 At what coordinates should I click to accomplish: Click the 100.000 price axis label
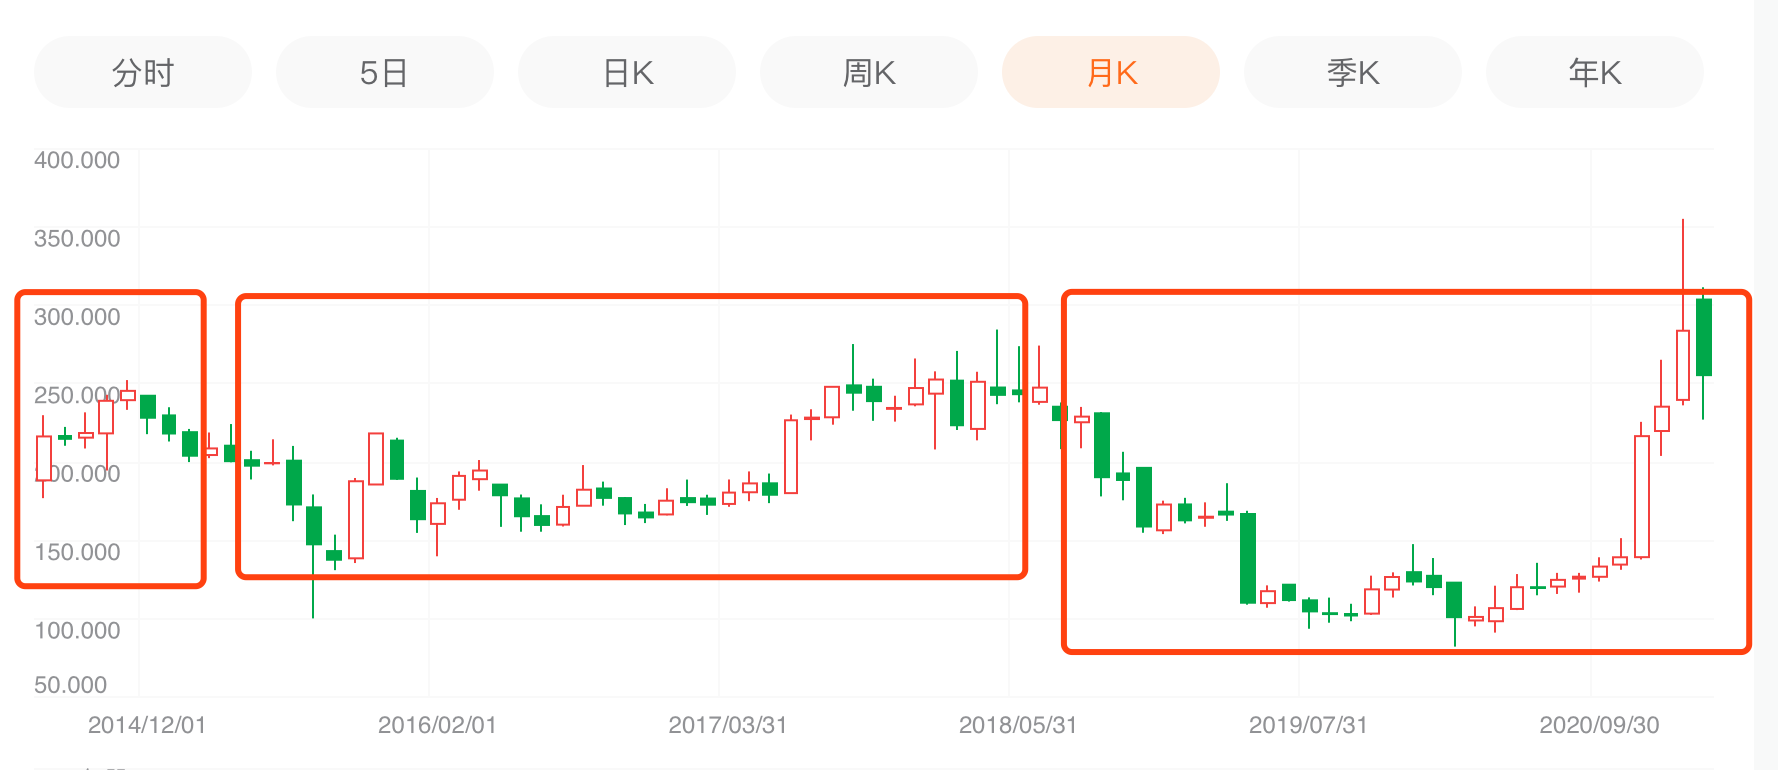[x=77, y=630]
